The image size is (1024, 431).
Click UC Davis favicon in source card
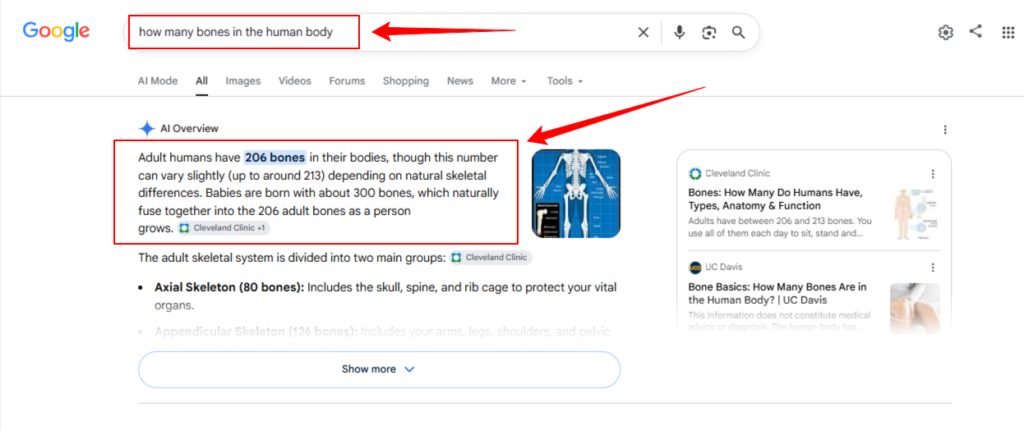pyautogui.click(x=695, y=267)
